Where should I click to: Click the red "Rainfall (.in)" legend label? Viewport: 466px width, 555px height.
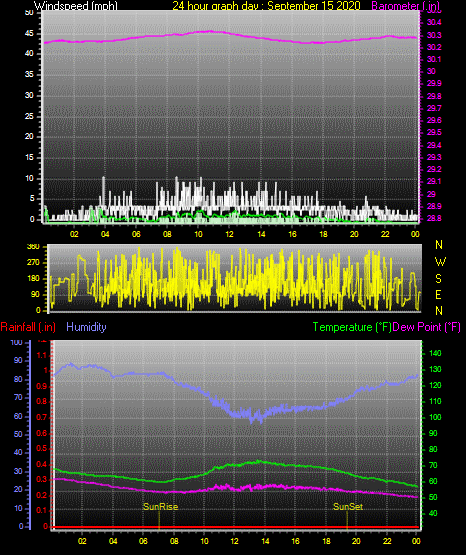coord(28,327)
